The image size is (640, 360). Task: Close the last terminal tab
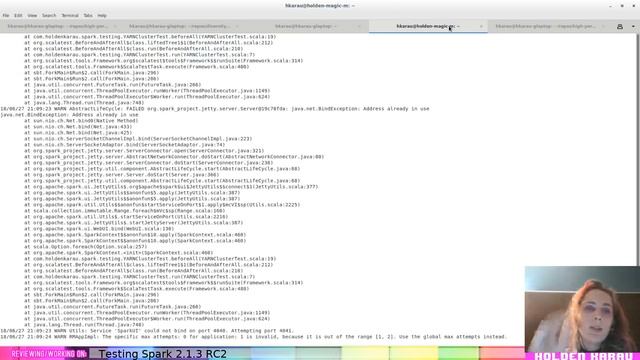603,27
